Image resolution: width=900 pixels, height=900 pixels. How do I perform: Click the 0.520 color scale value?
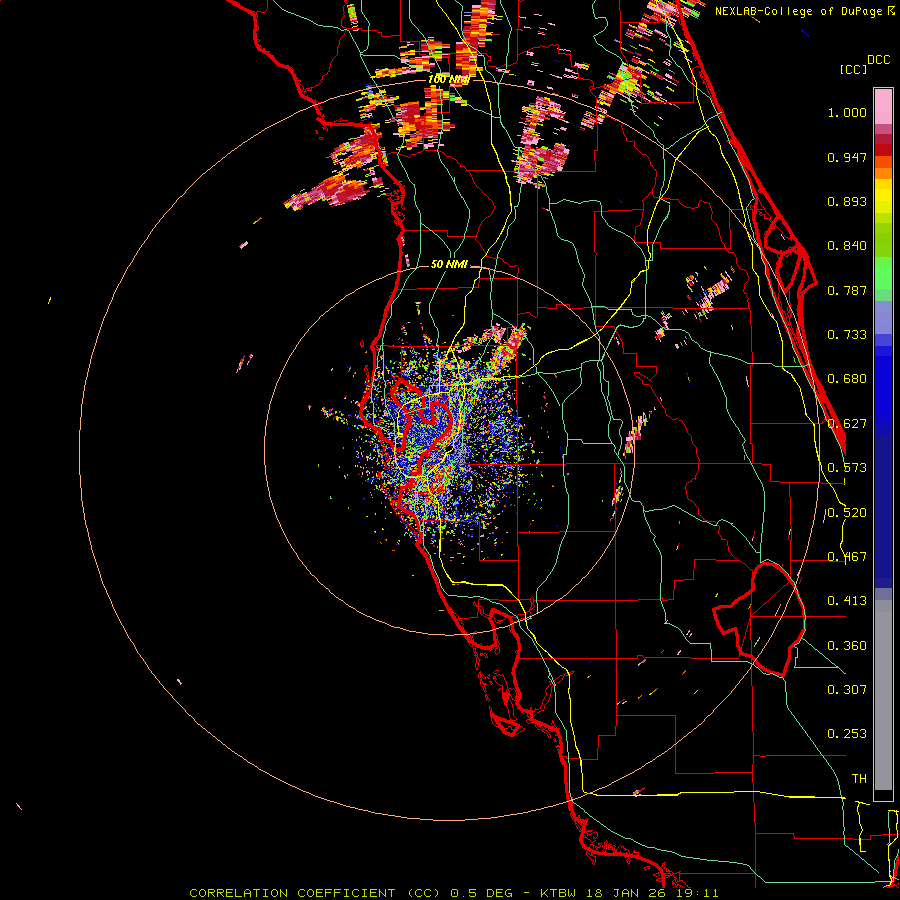tap(847, 513)
